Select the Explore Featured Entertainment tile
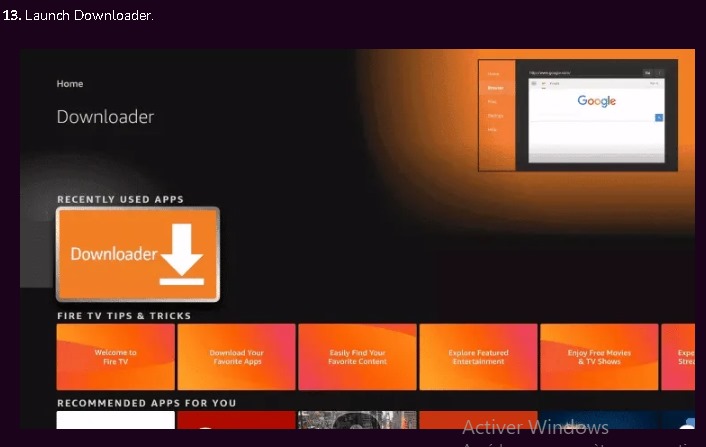This screenshot has width=706, height=447. (478, 357)
